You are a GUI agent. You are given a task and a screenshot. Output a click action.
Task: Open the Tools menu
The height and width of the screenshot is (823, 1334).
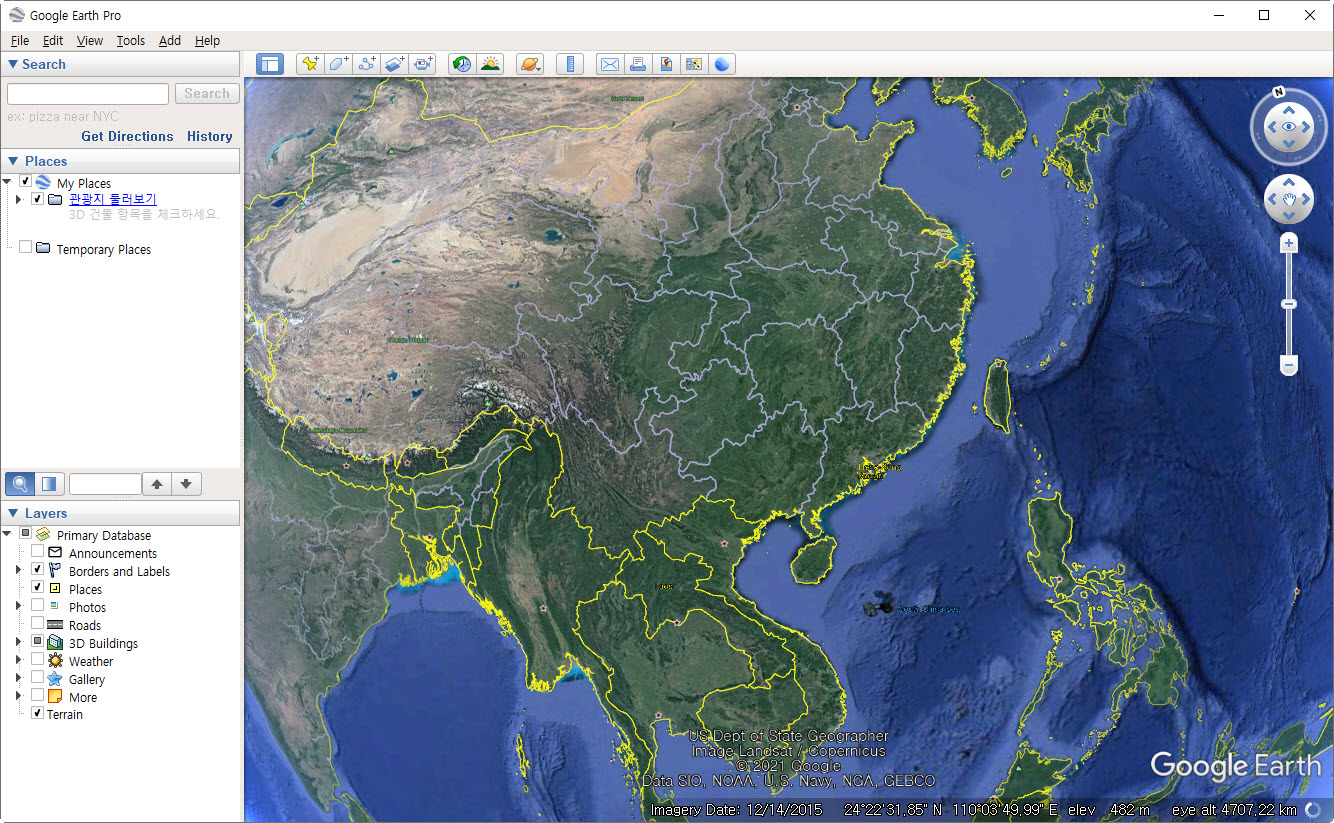(130, 41)
